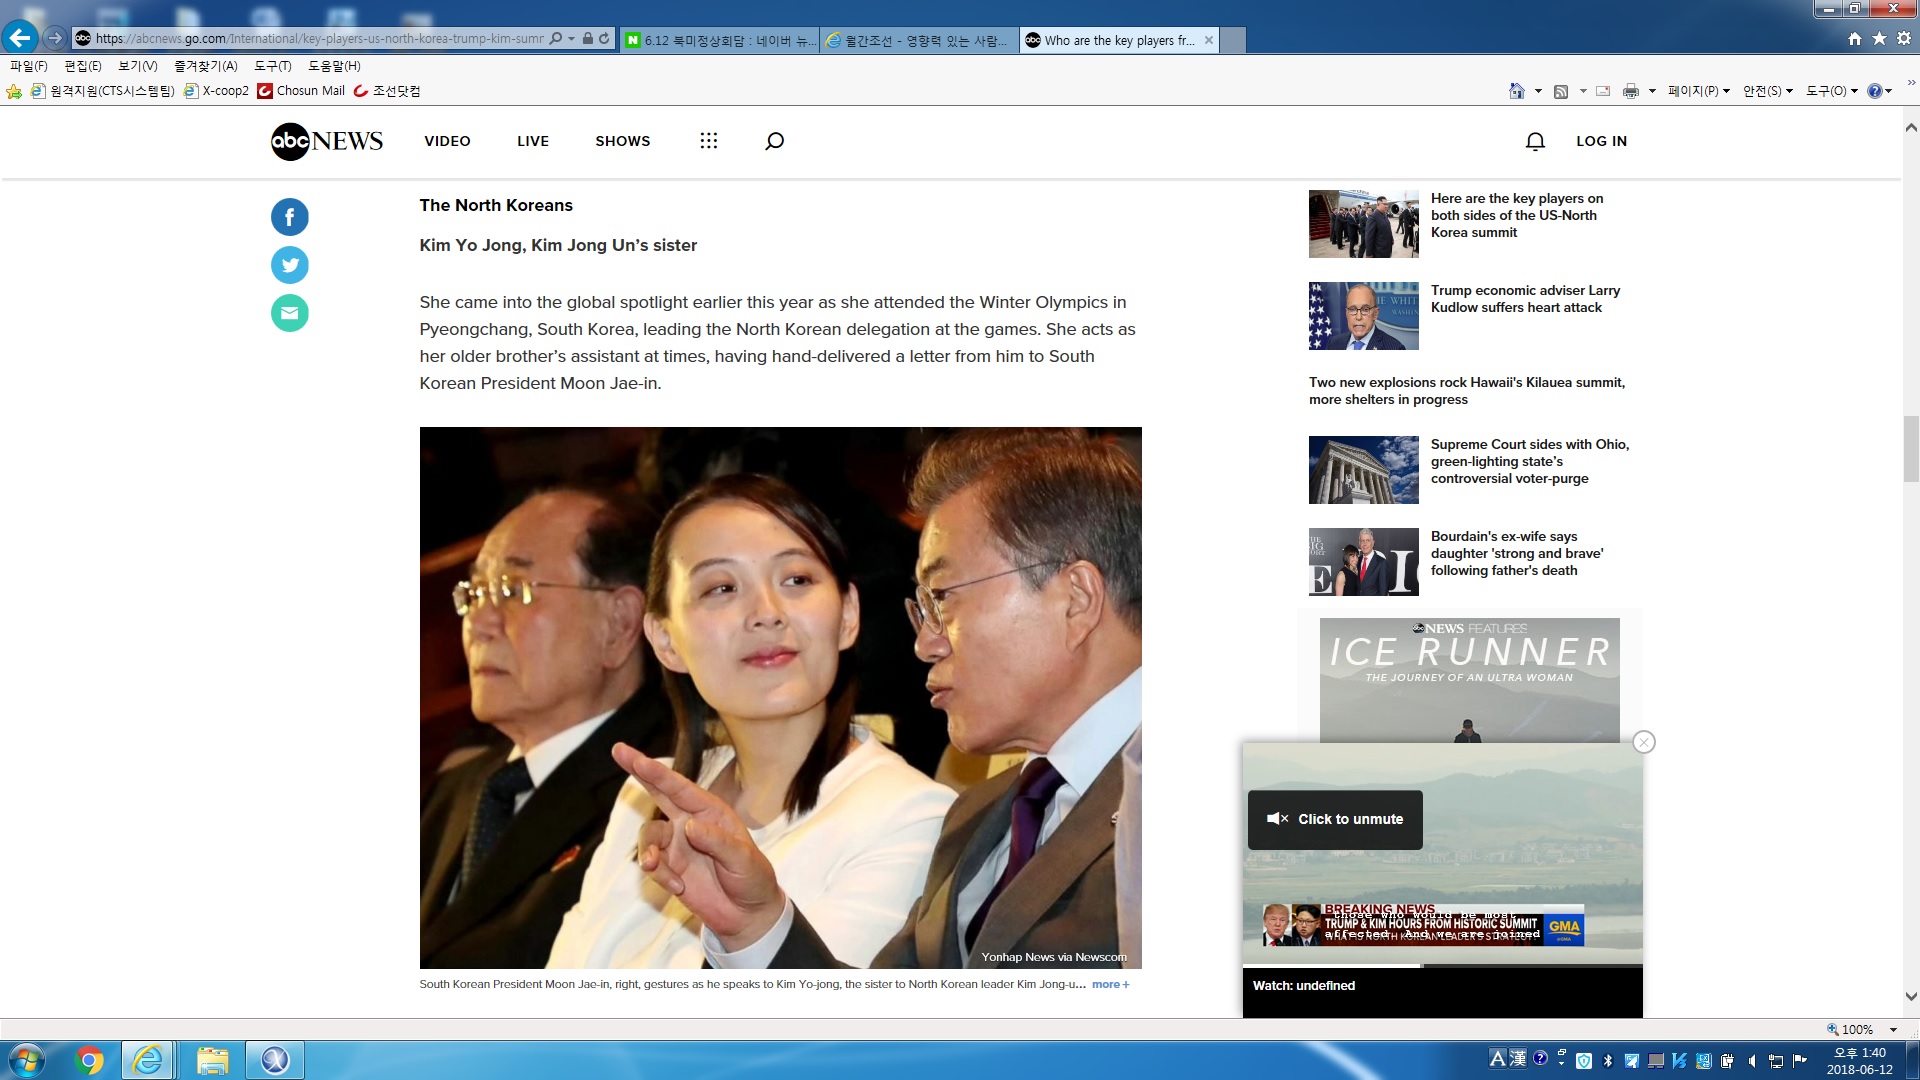Expand the 페이지(P) dropdown menu
The width and height of the screenshot is (1920, 1080).
pos(1698,91)
